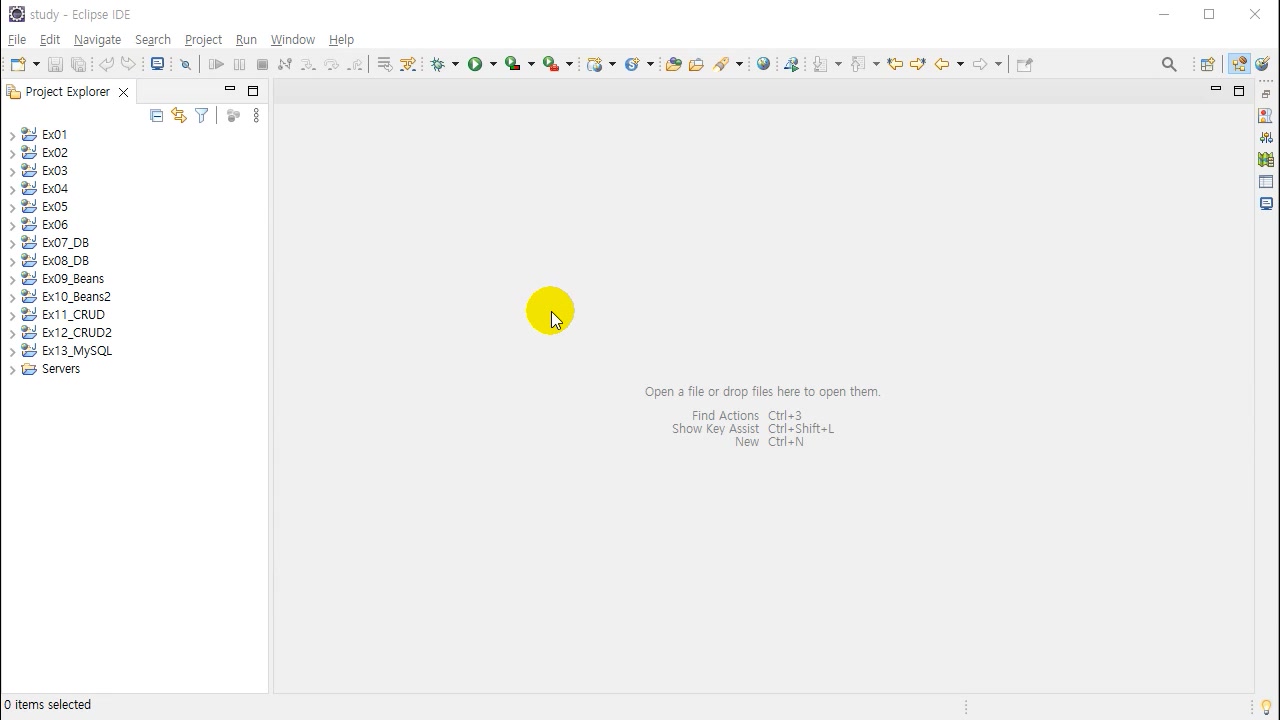Click the green Run button icon
Screen dimensions: 1280x720
(x=475, y=64)
